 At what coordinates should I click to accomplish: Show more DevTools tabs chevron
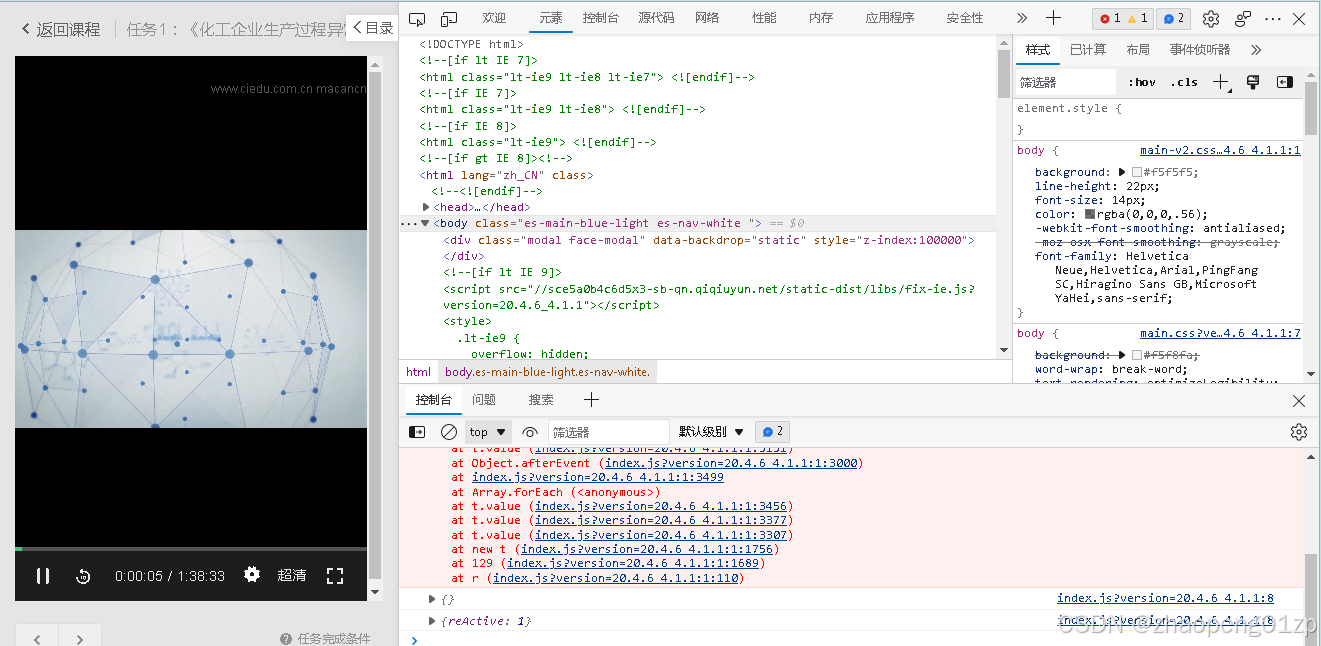point(1021,18)
